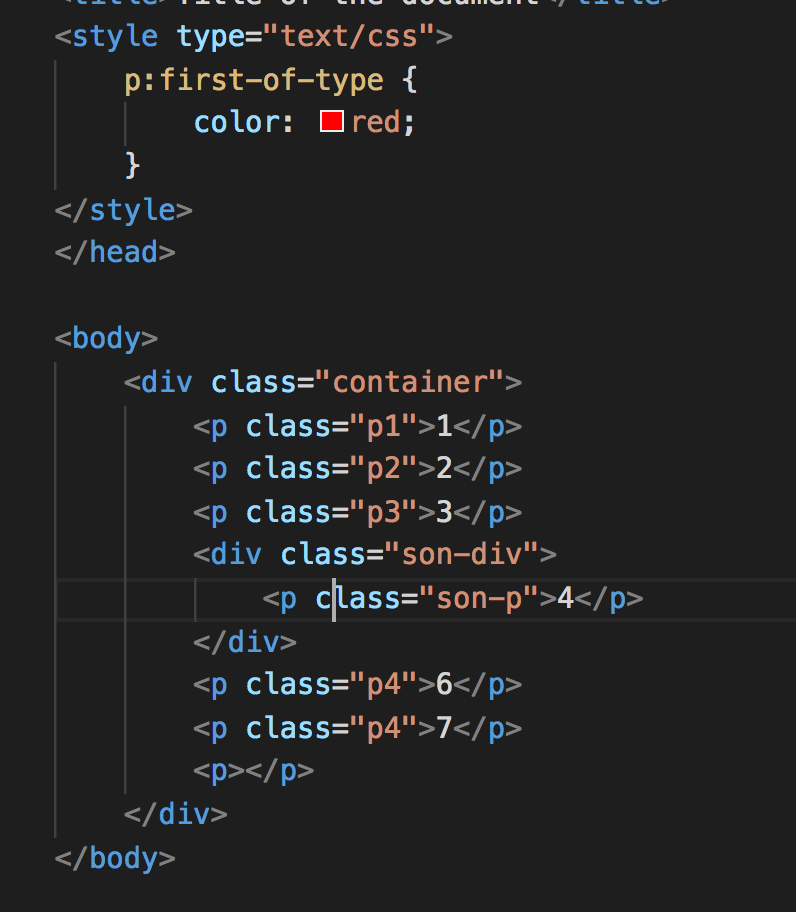The height and width of the screenshot is (912, 796).
Task: Click the opening body tag
Action: click(x=106, y=338)
